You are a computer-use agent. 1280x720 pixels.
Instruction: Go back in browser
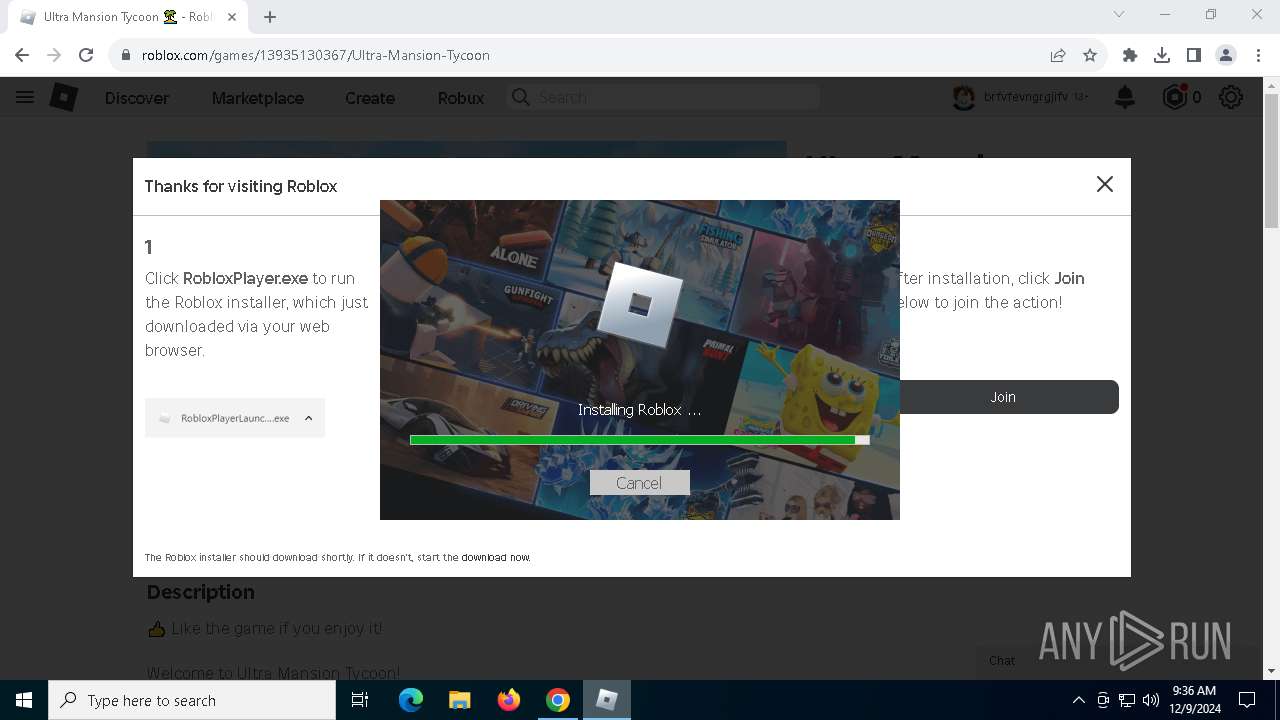click(x=22, y=55)
